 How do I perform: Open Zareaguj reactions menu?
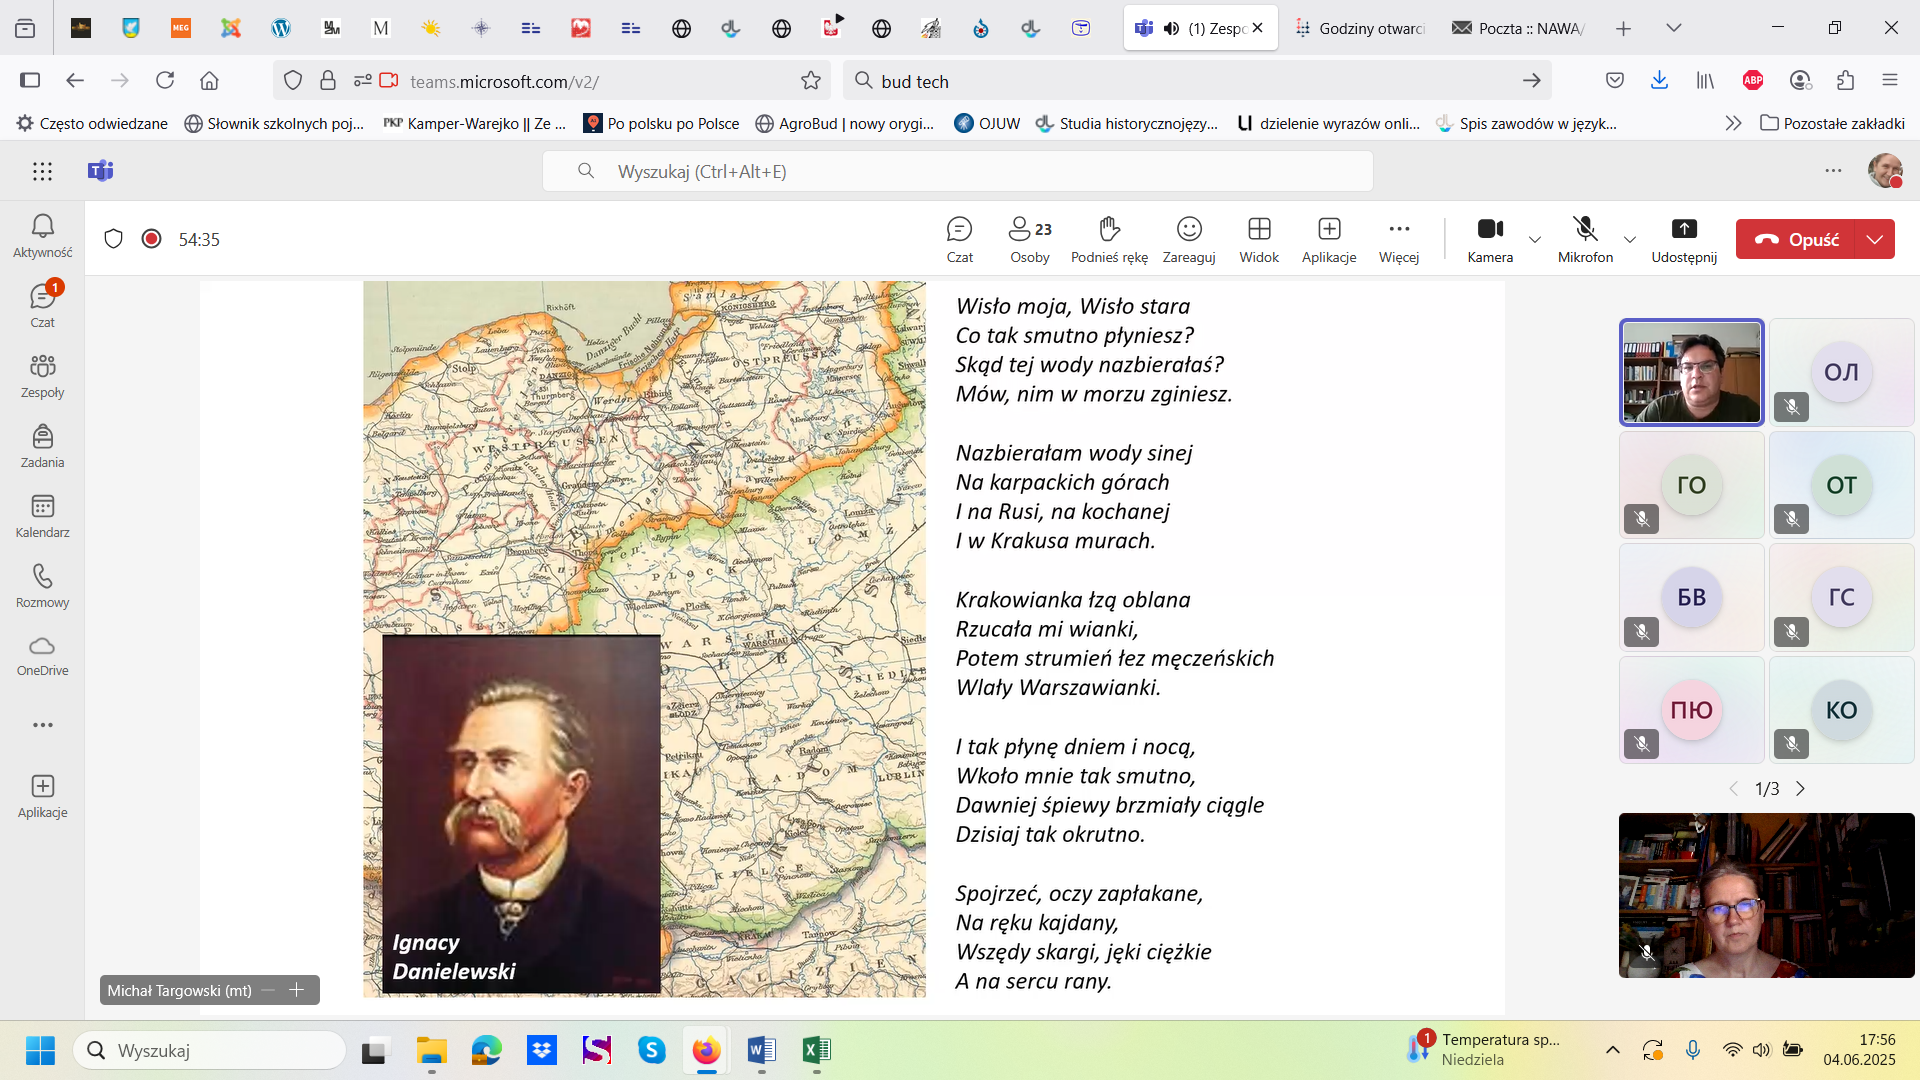1188,239
